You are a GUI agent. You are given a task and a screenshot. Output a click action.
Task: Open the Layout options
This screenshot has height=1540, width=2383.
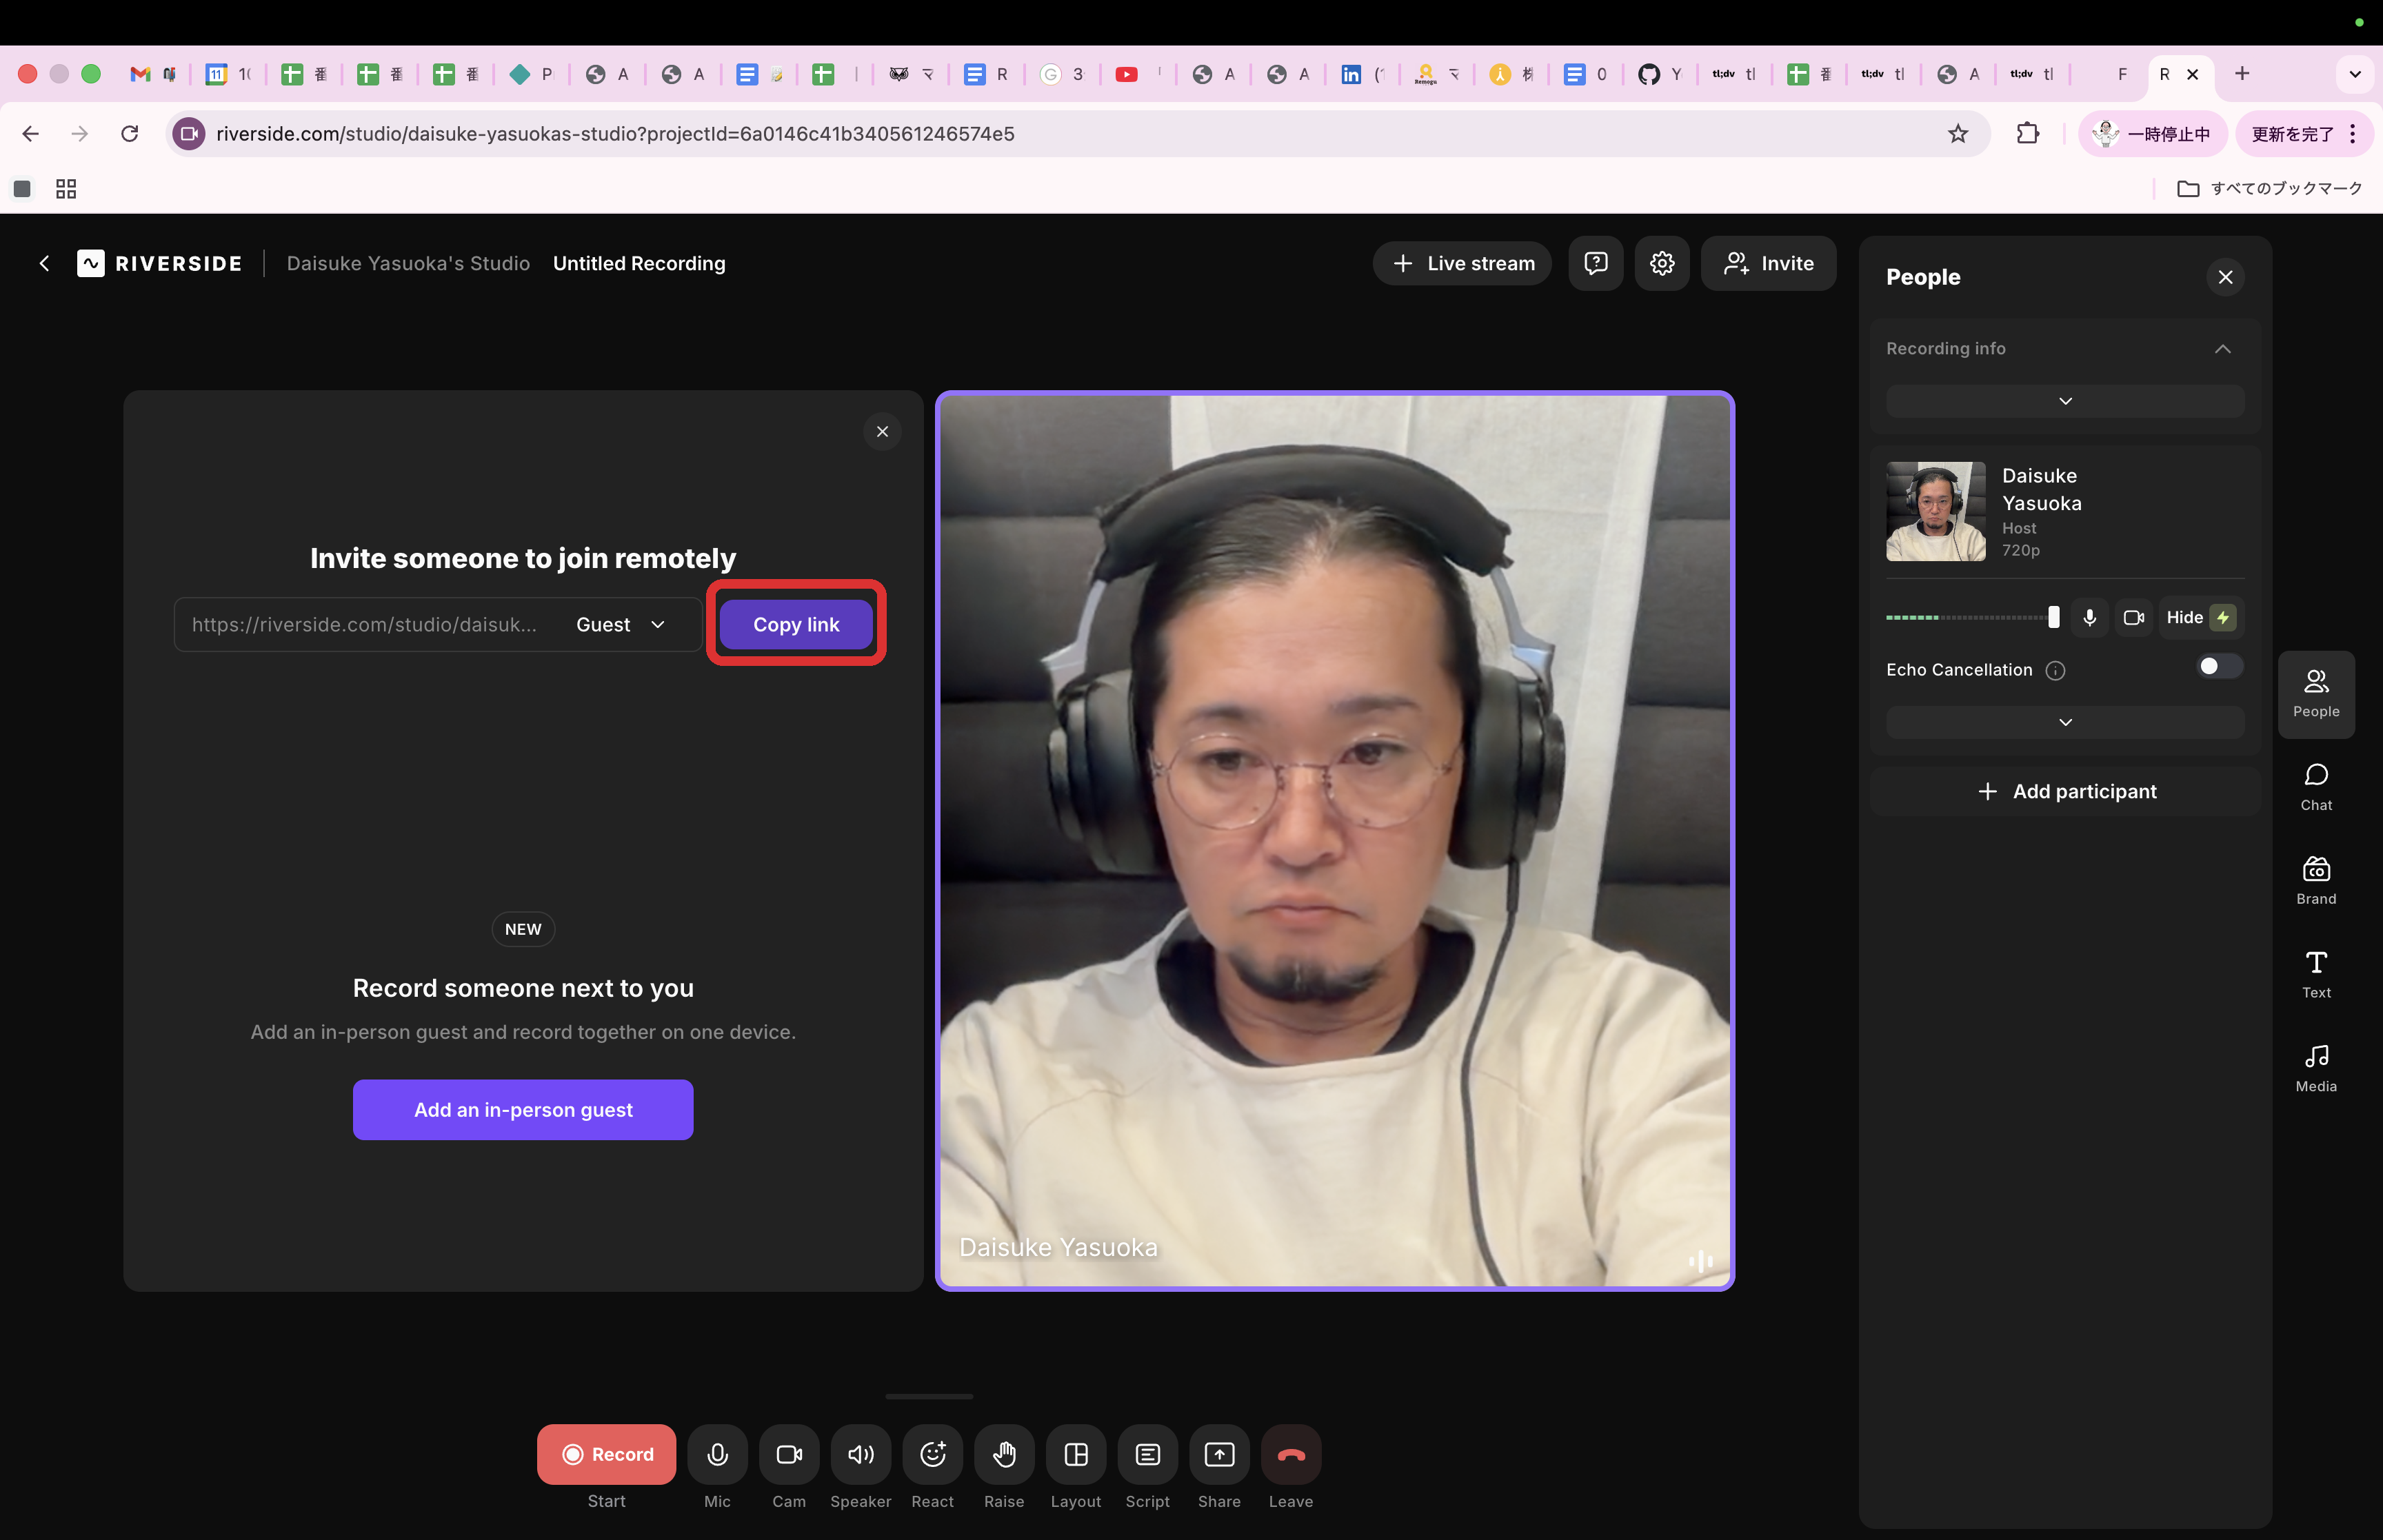point(1076,1454)
